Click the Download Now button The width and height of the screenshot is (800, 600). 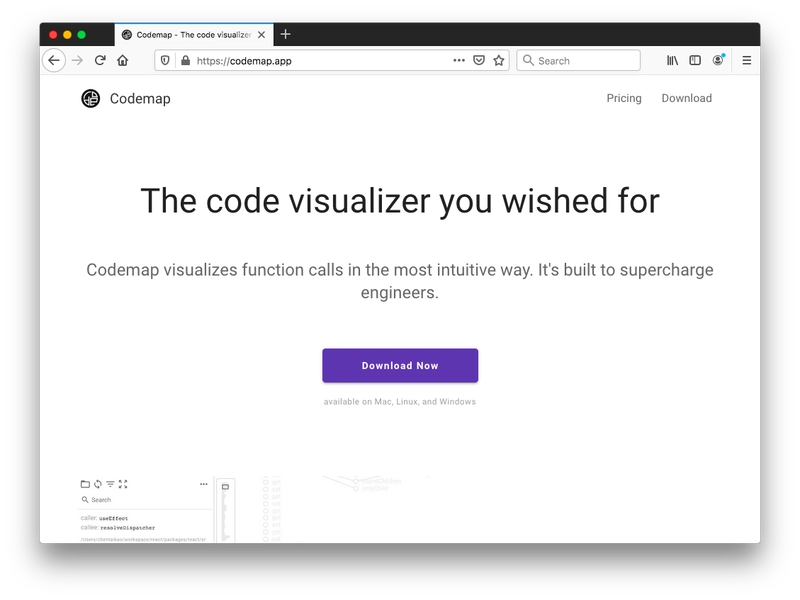400,365
